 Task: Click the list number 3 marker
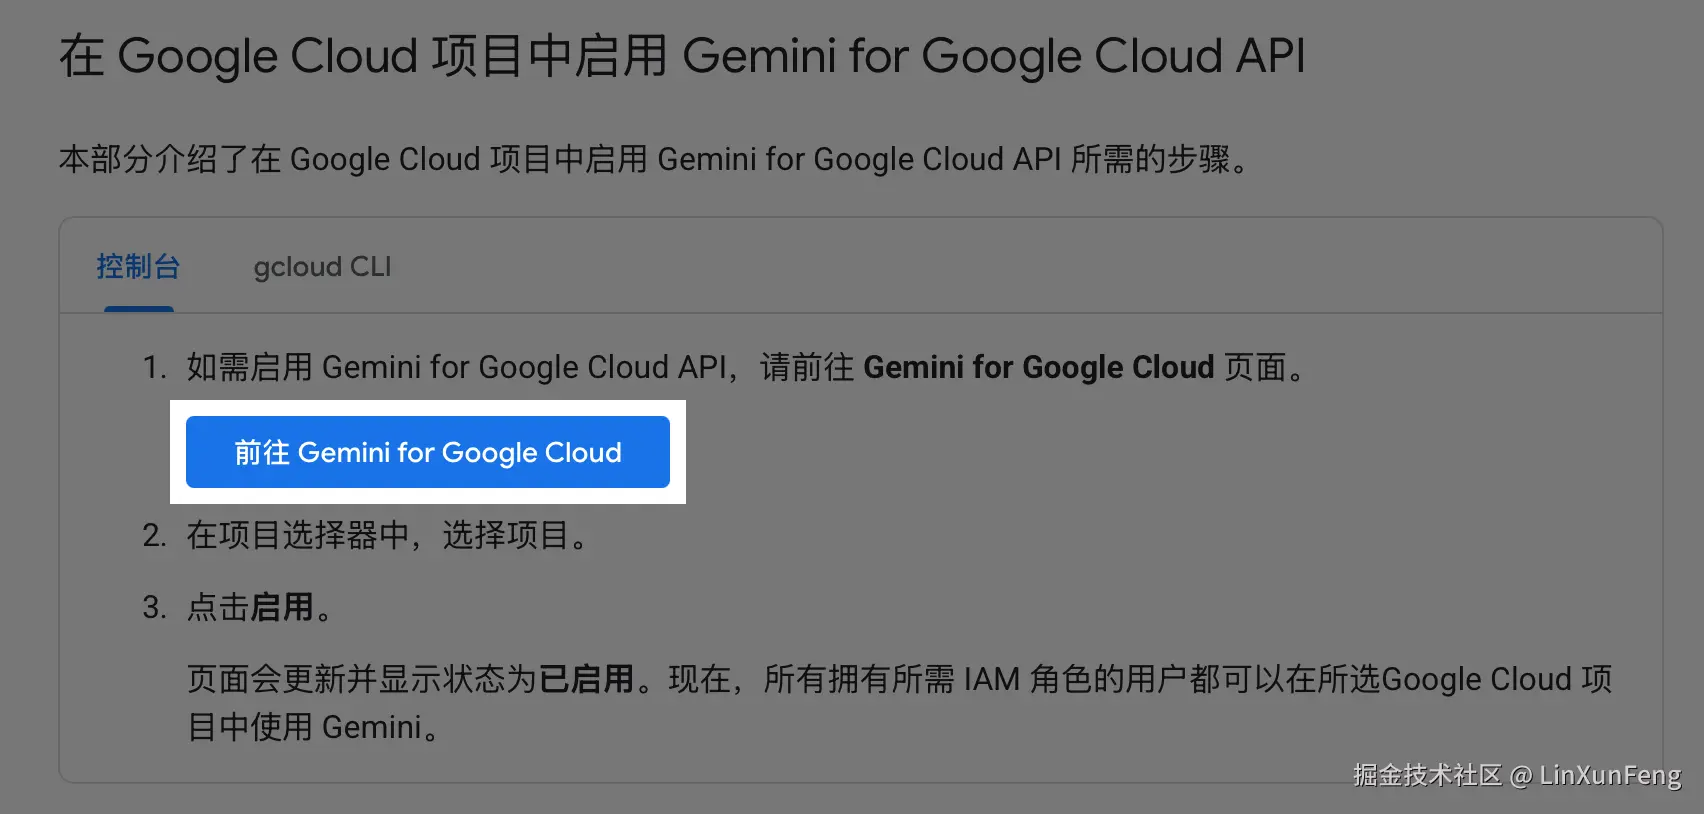pos(153,607)
